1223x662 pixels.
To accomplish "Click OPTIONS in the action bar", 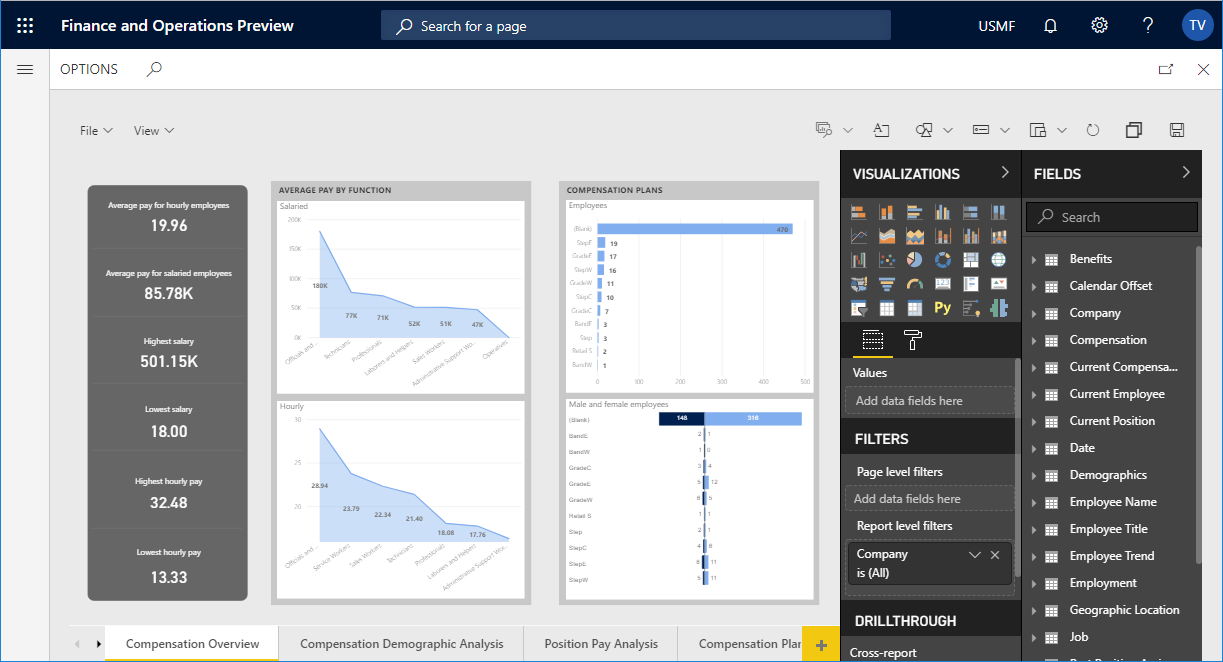I will (89, 69).
